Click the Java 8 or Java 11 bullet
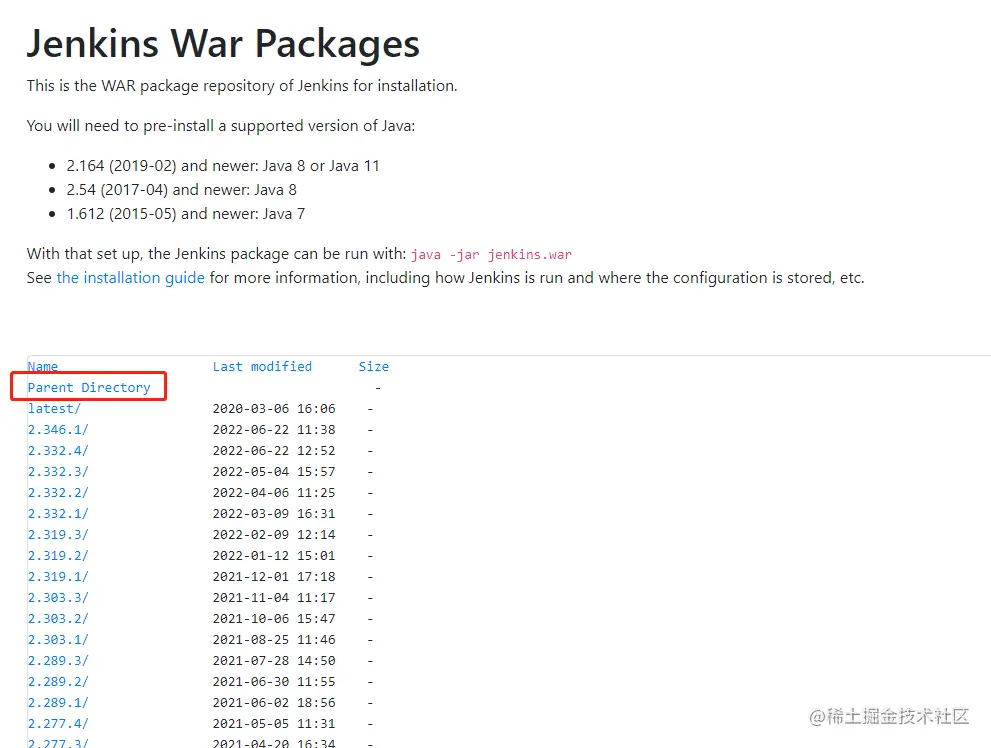The image size is (991, 748). [223, 166]
